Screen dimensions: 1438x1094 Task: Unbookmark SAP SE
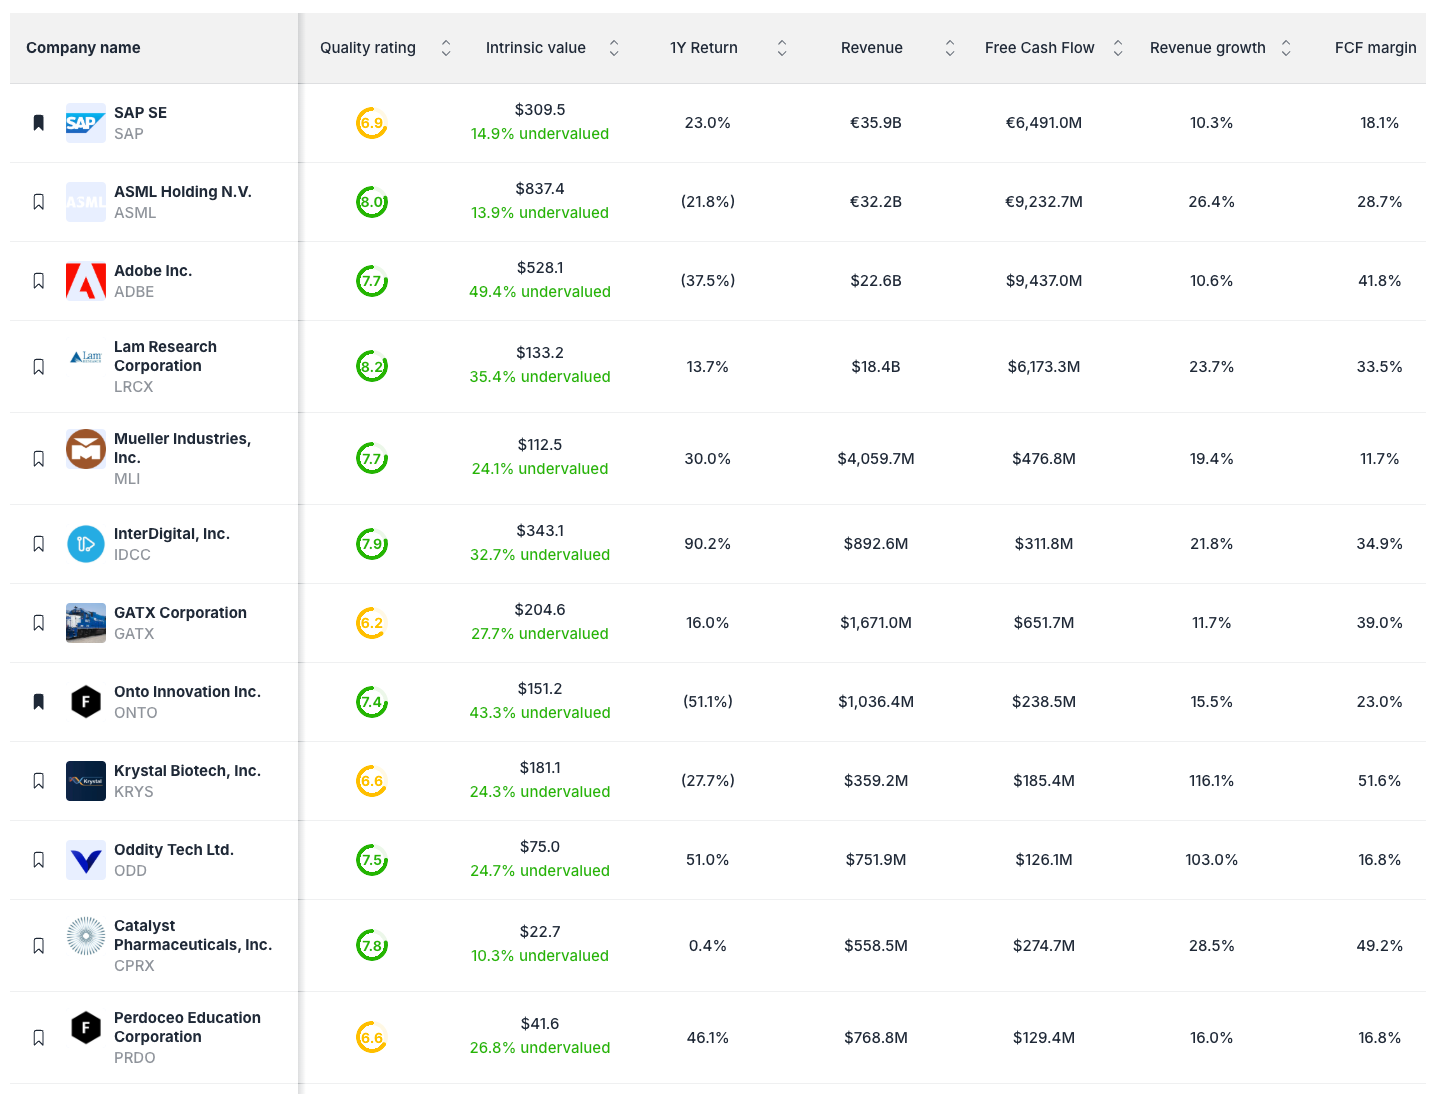(38, 123)
